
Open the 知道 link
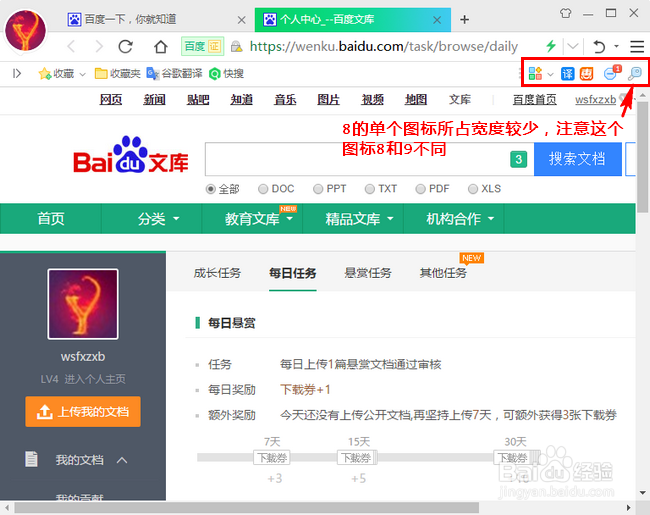coord(241,100)
